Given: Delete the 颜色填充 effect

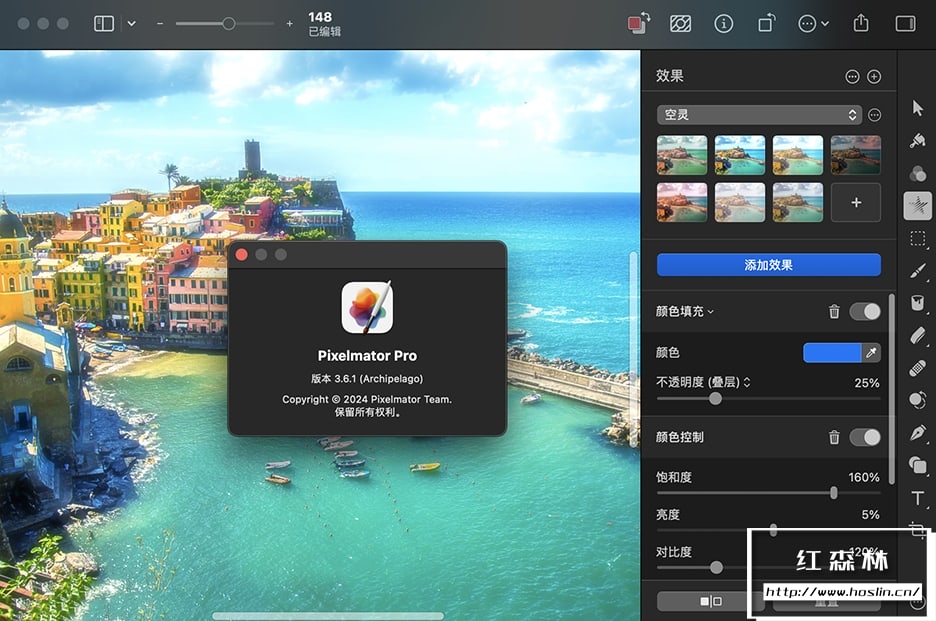Looking at the screenshot, I should [834, 311].
